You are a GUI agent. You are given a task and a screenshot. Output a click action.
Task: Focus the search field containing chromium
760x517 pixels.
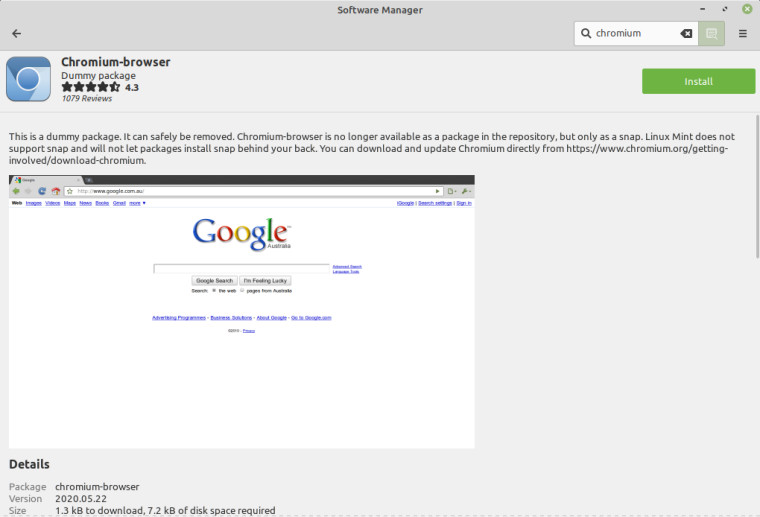tap(636, 33)
